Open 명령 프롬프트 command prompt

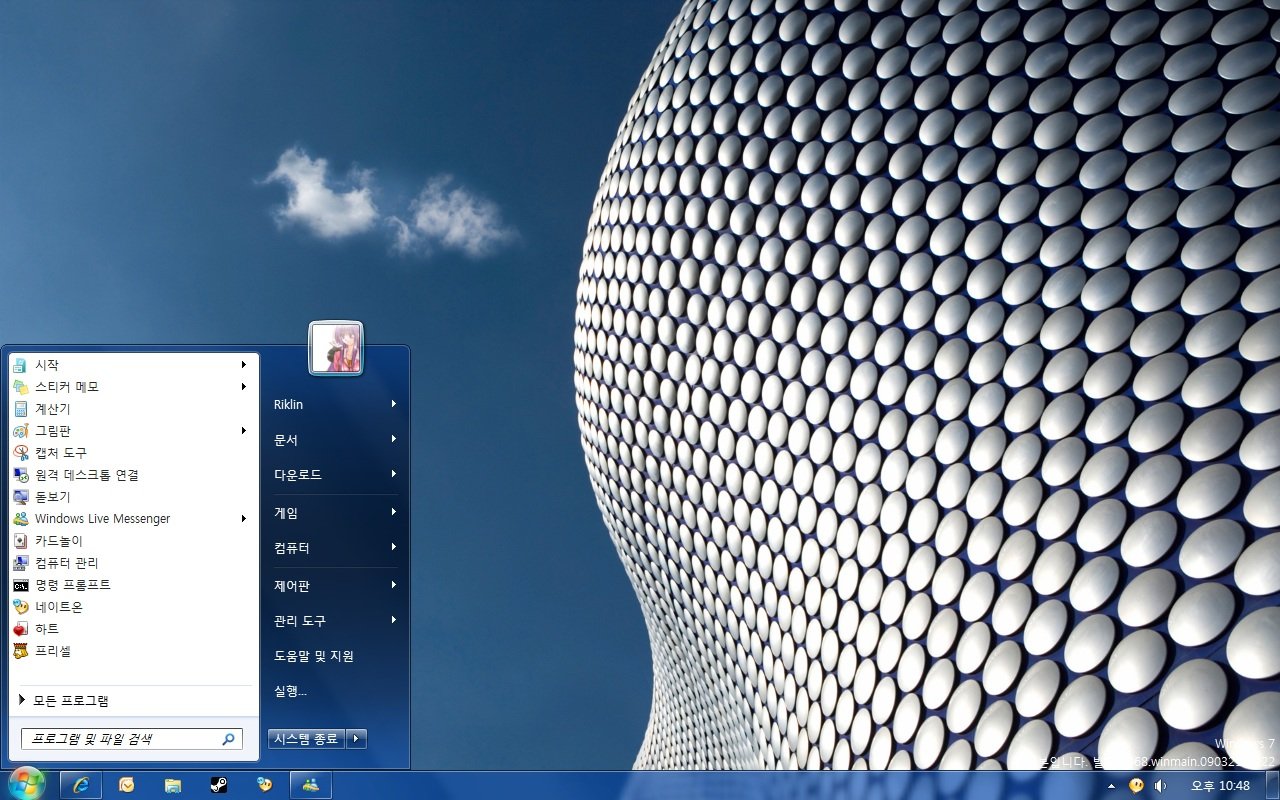click(x=72, y=585)
